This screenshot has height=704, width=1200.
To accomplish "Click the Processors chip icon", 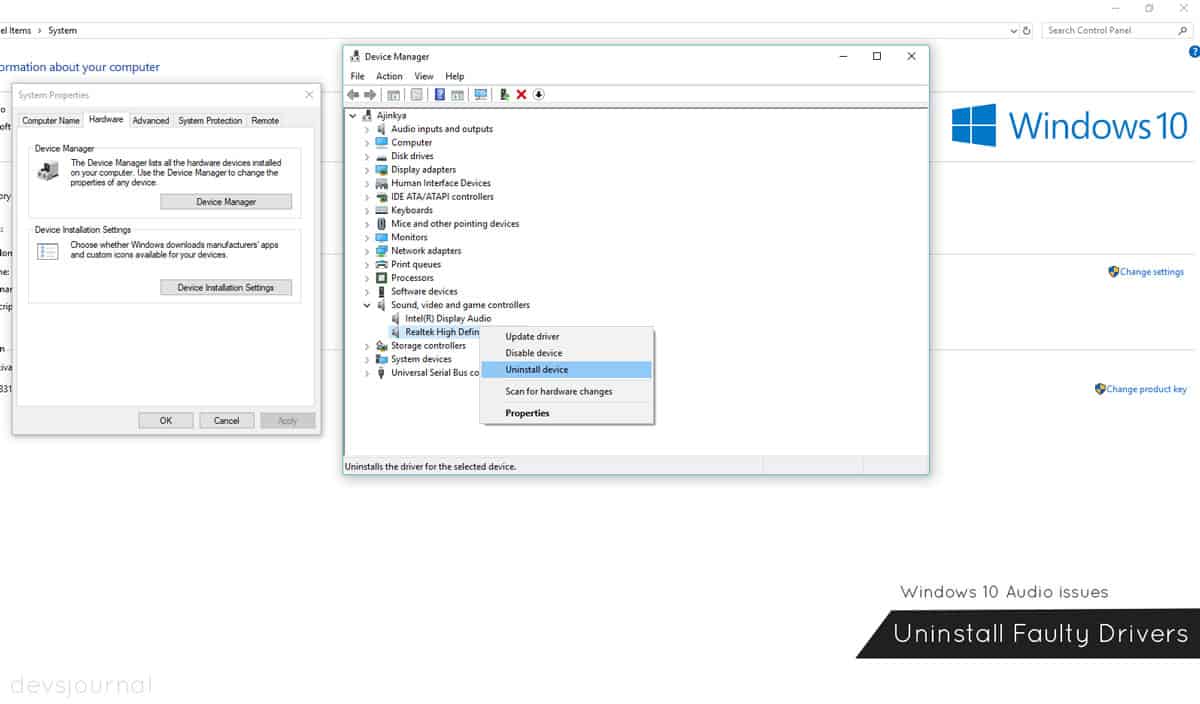I will (x=381, y=278).
